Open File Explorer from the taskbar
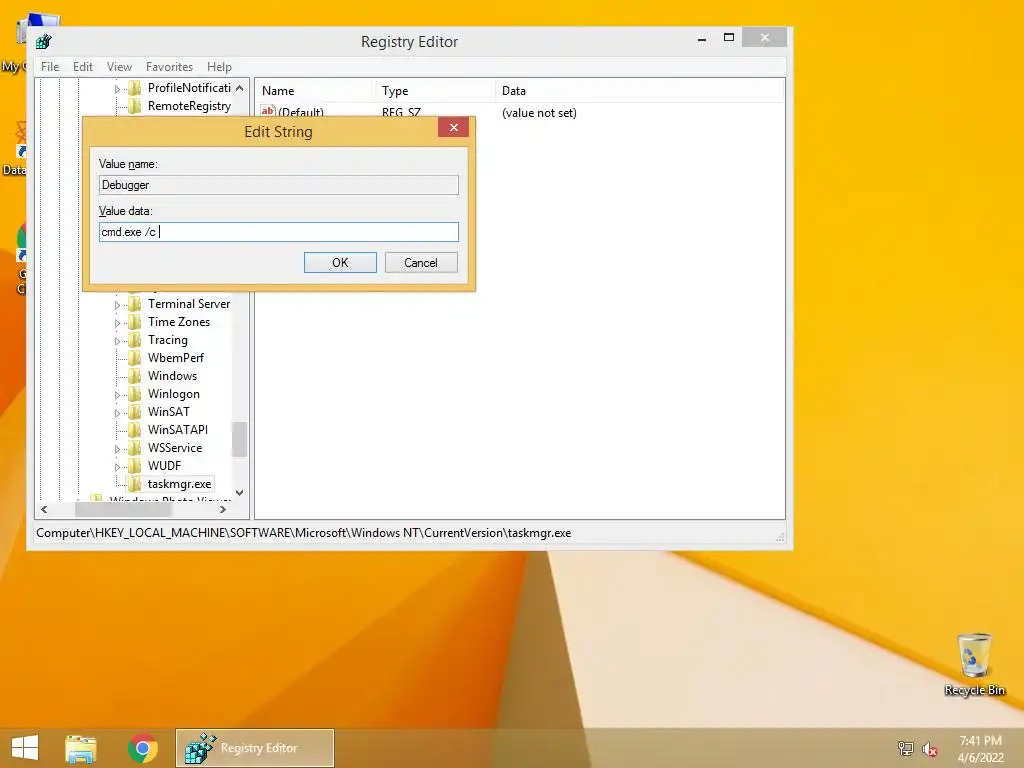This screenshot has height=768, width=1024. pyautogui.click(x=81, y=748)
